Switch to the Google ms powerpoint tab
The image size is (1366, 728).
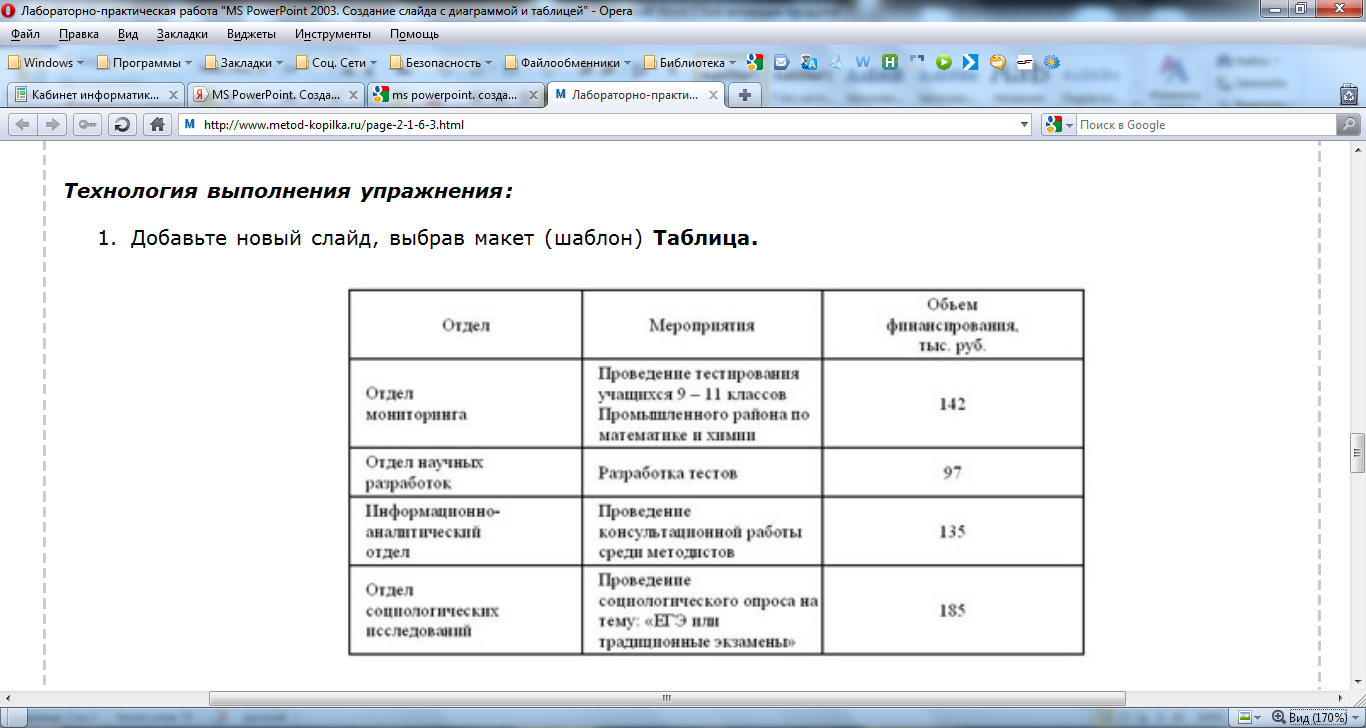coord(455,95)
